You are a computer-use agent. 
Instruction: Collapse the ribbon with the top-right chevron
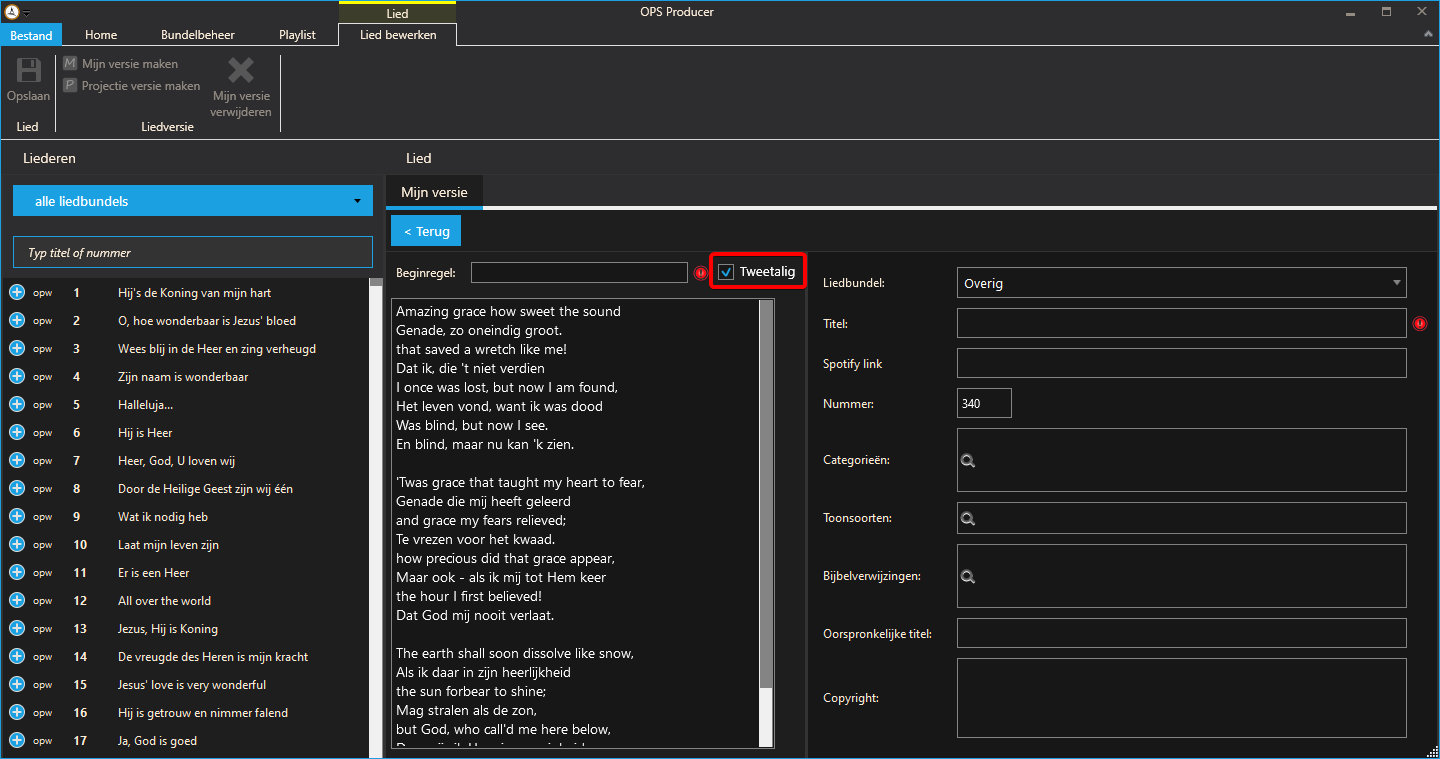point(1428,35)
